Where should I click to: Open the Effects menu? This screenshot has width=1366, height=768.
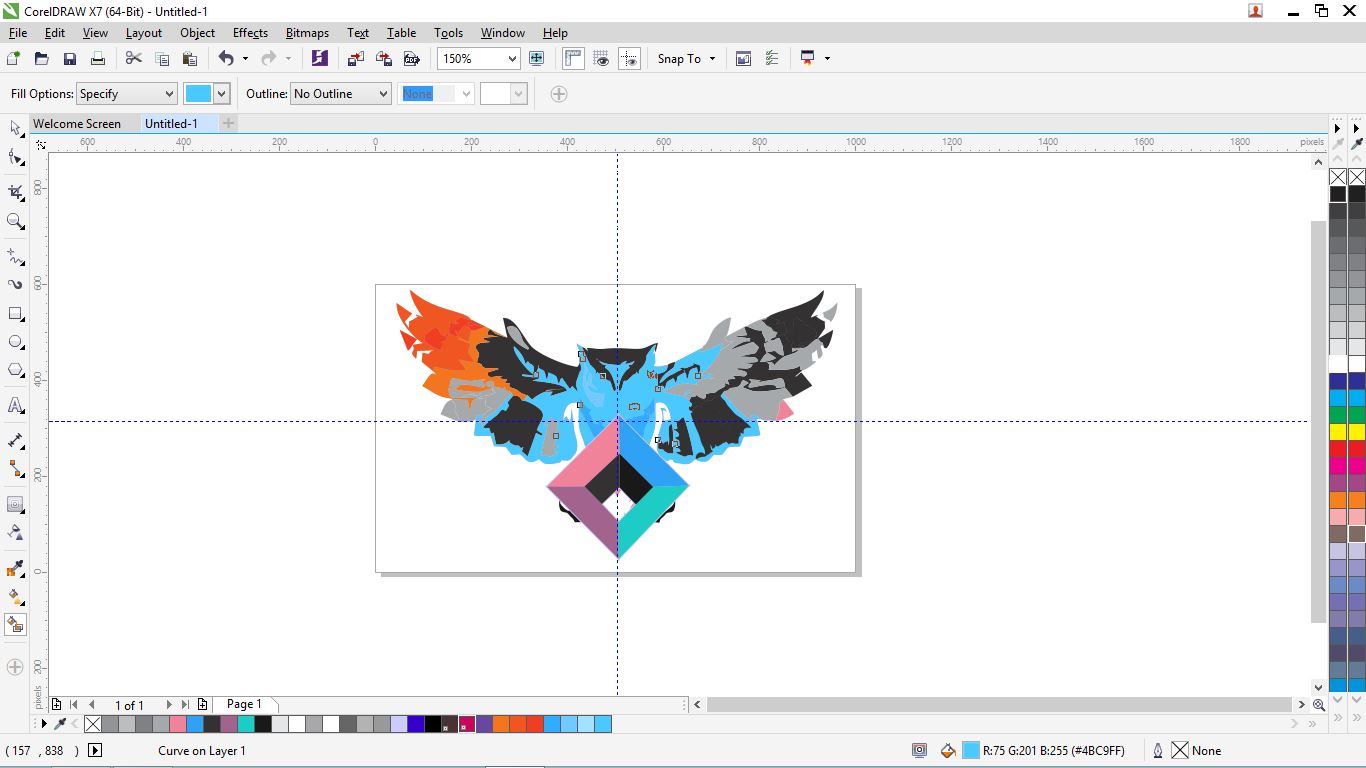pos(250,33)
